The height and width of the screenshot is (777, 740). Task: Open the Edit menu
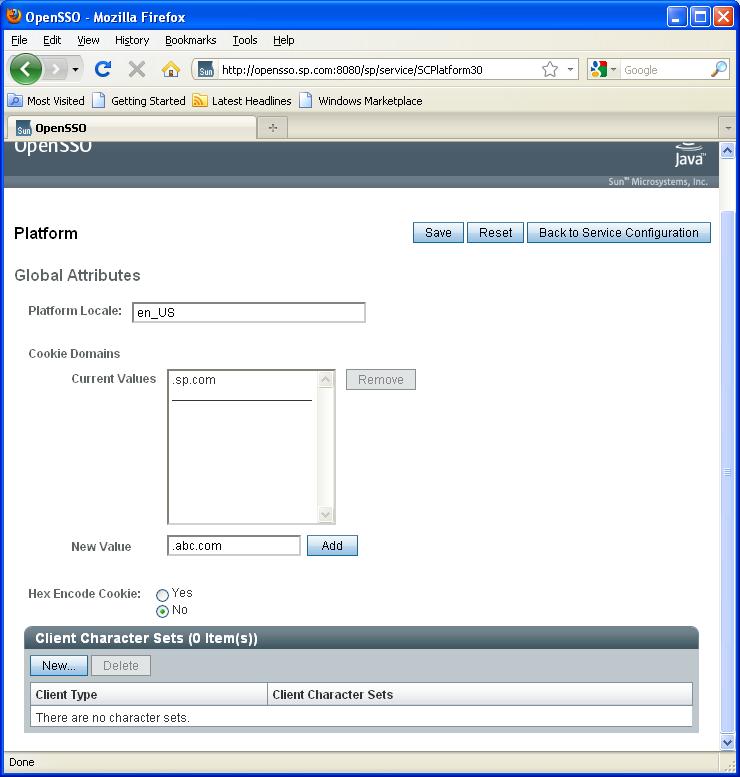[52, 40]
